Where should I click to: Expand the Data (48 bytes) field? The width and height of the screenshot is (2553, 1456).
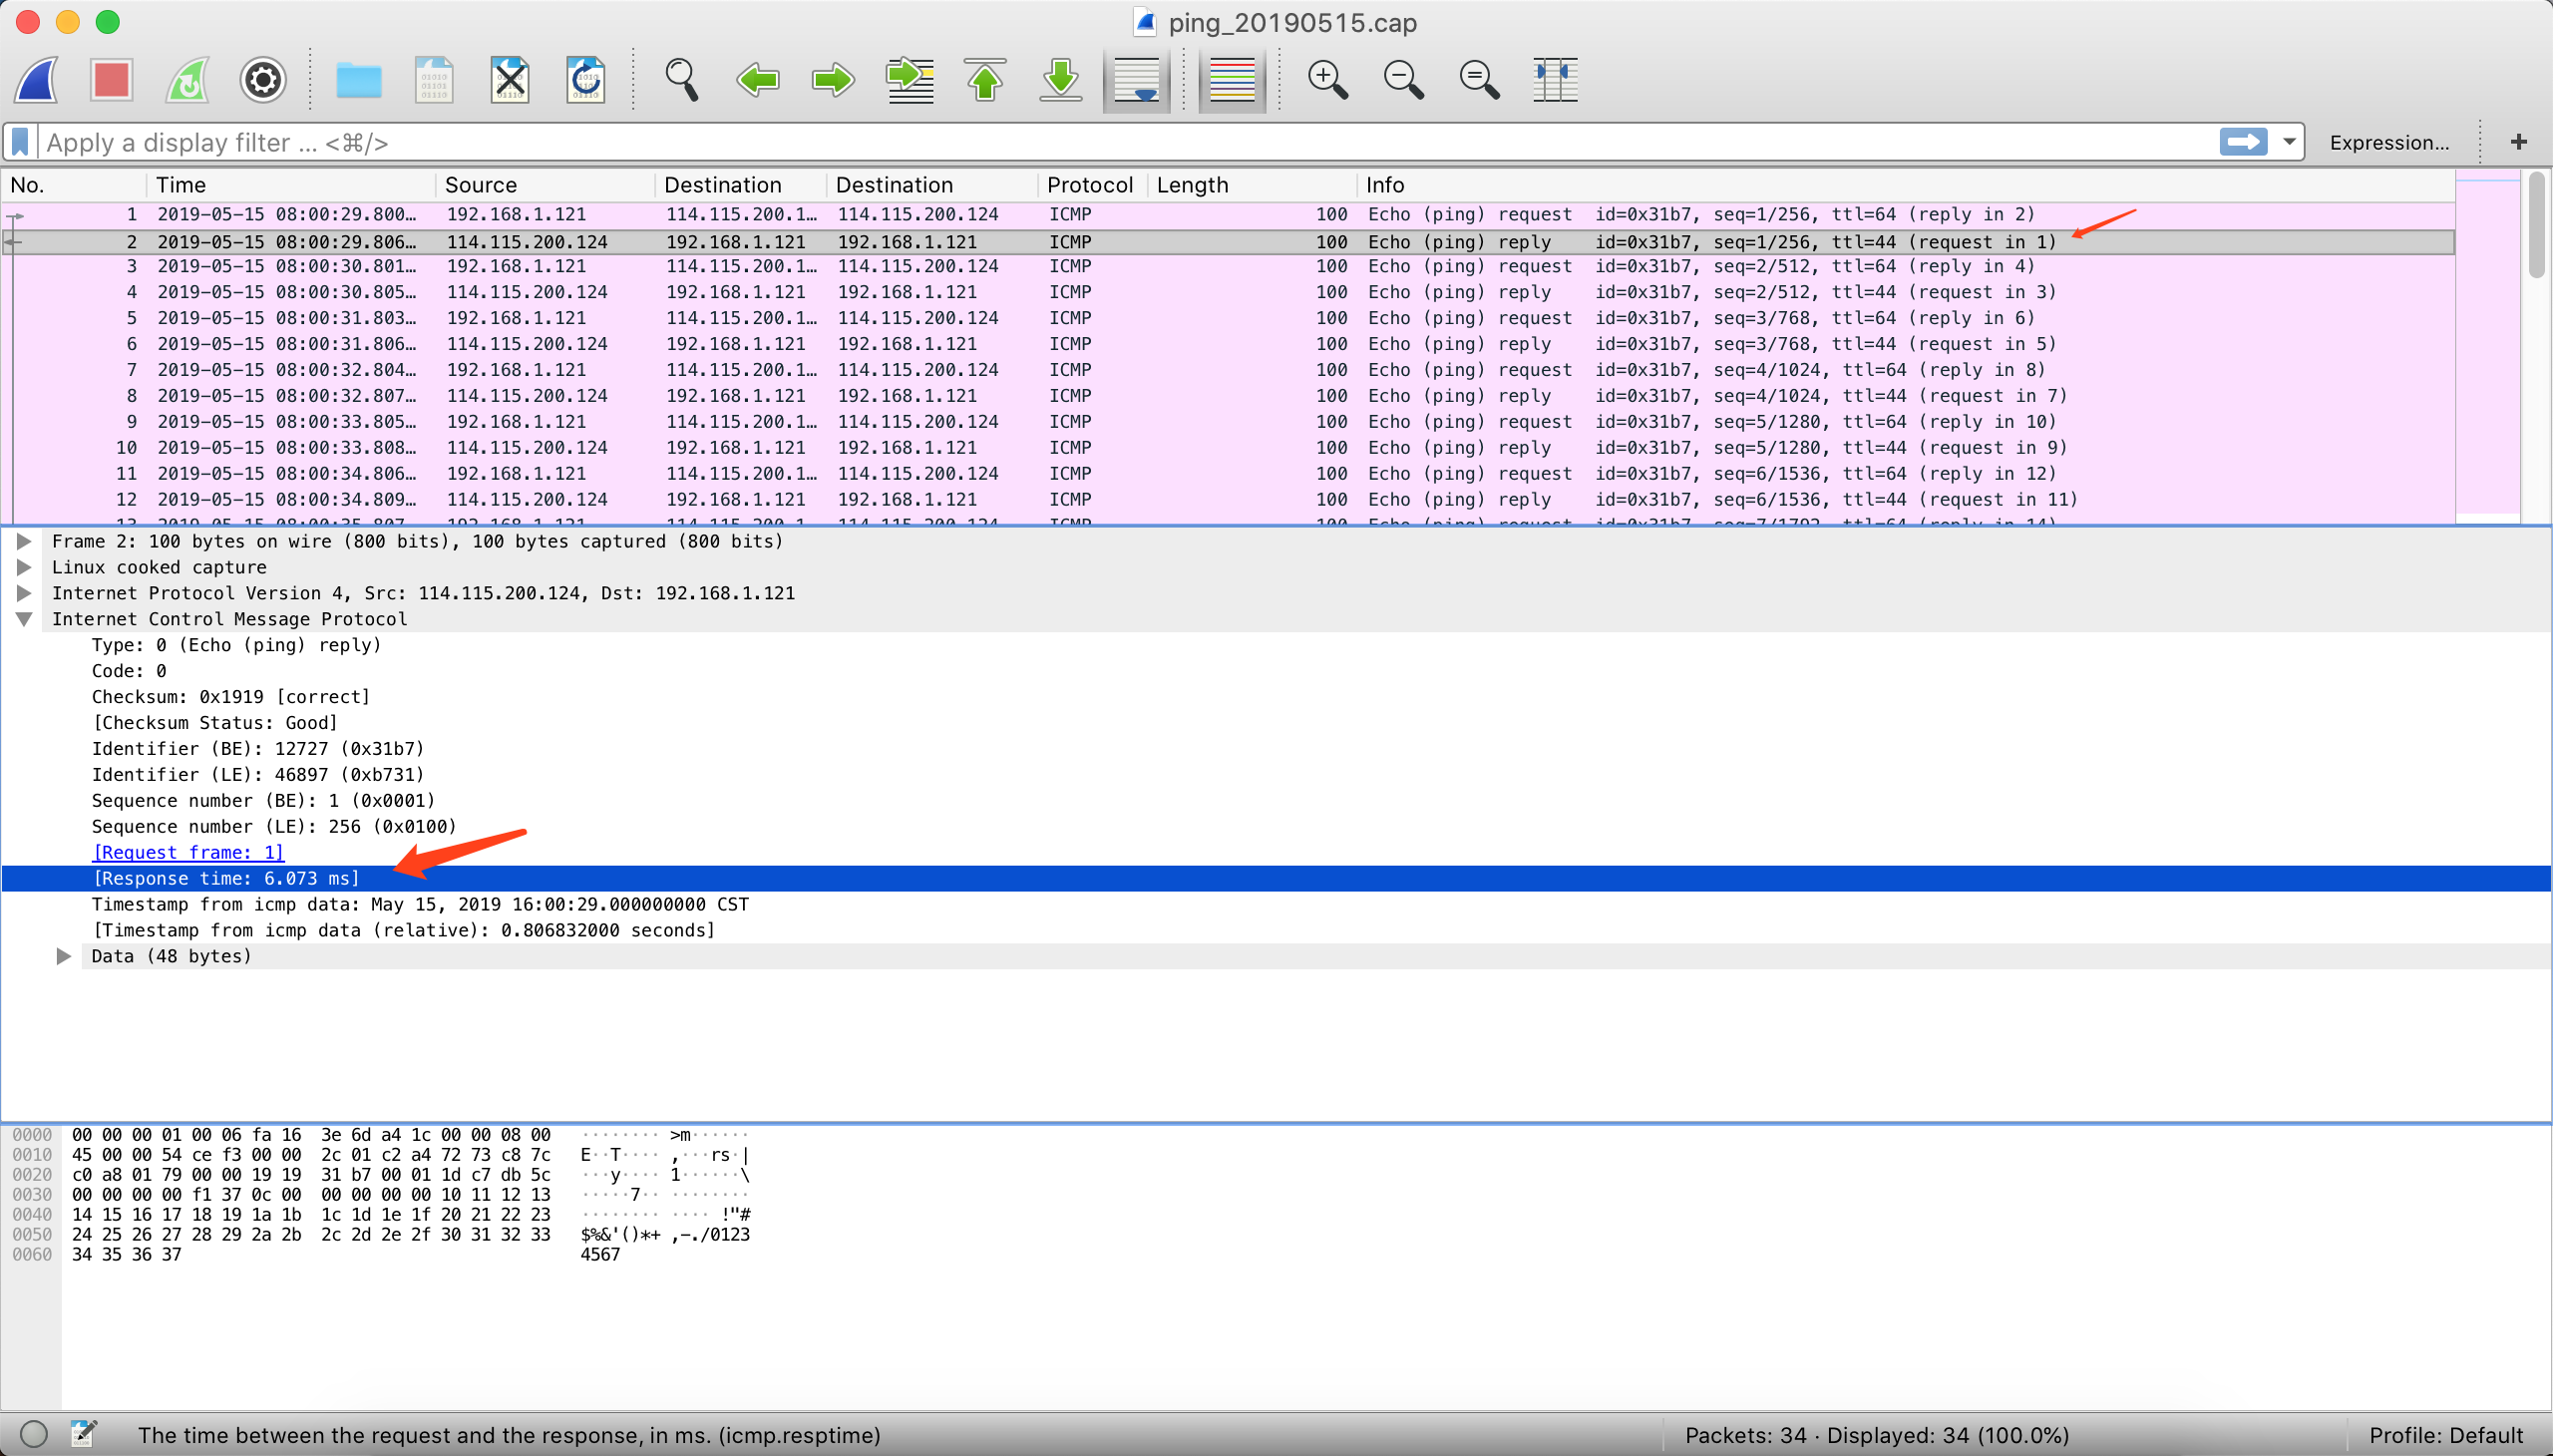pyautogui.click(x=62, y=955)
